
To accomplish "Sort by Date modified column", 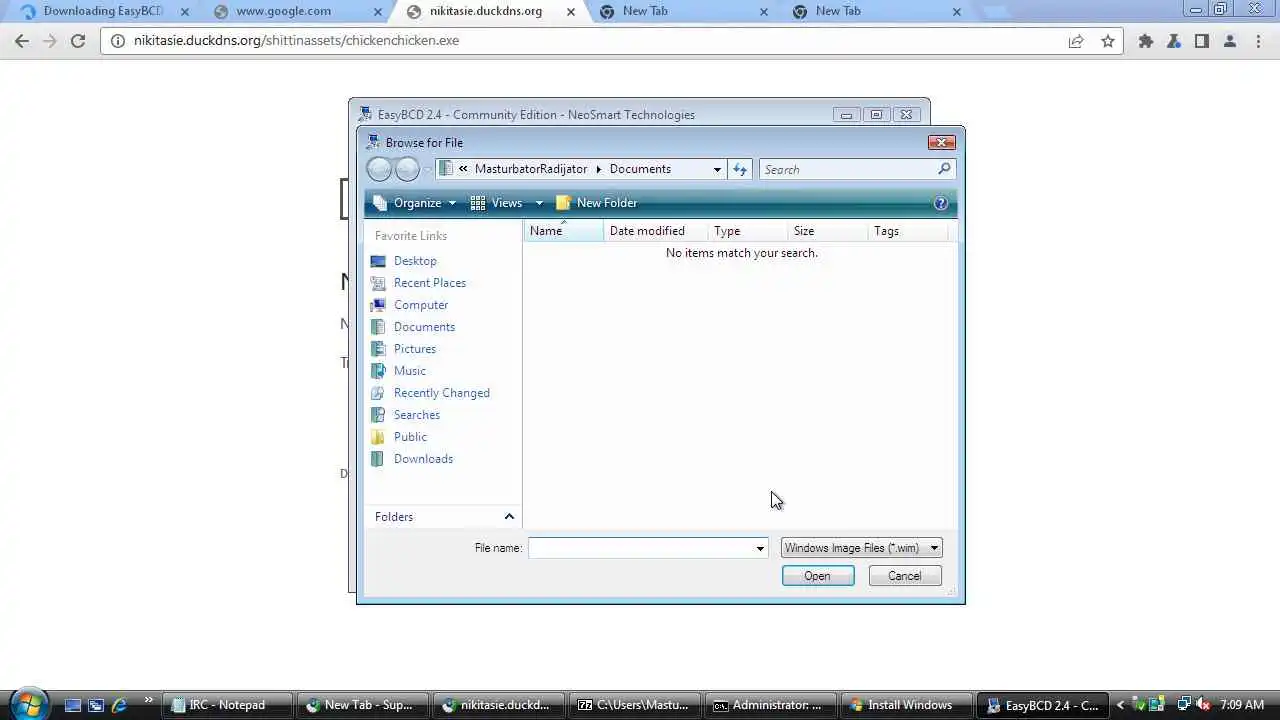I will tap(655, 231).
